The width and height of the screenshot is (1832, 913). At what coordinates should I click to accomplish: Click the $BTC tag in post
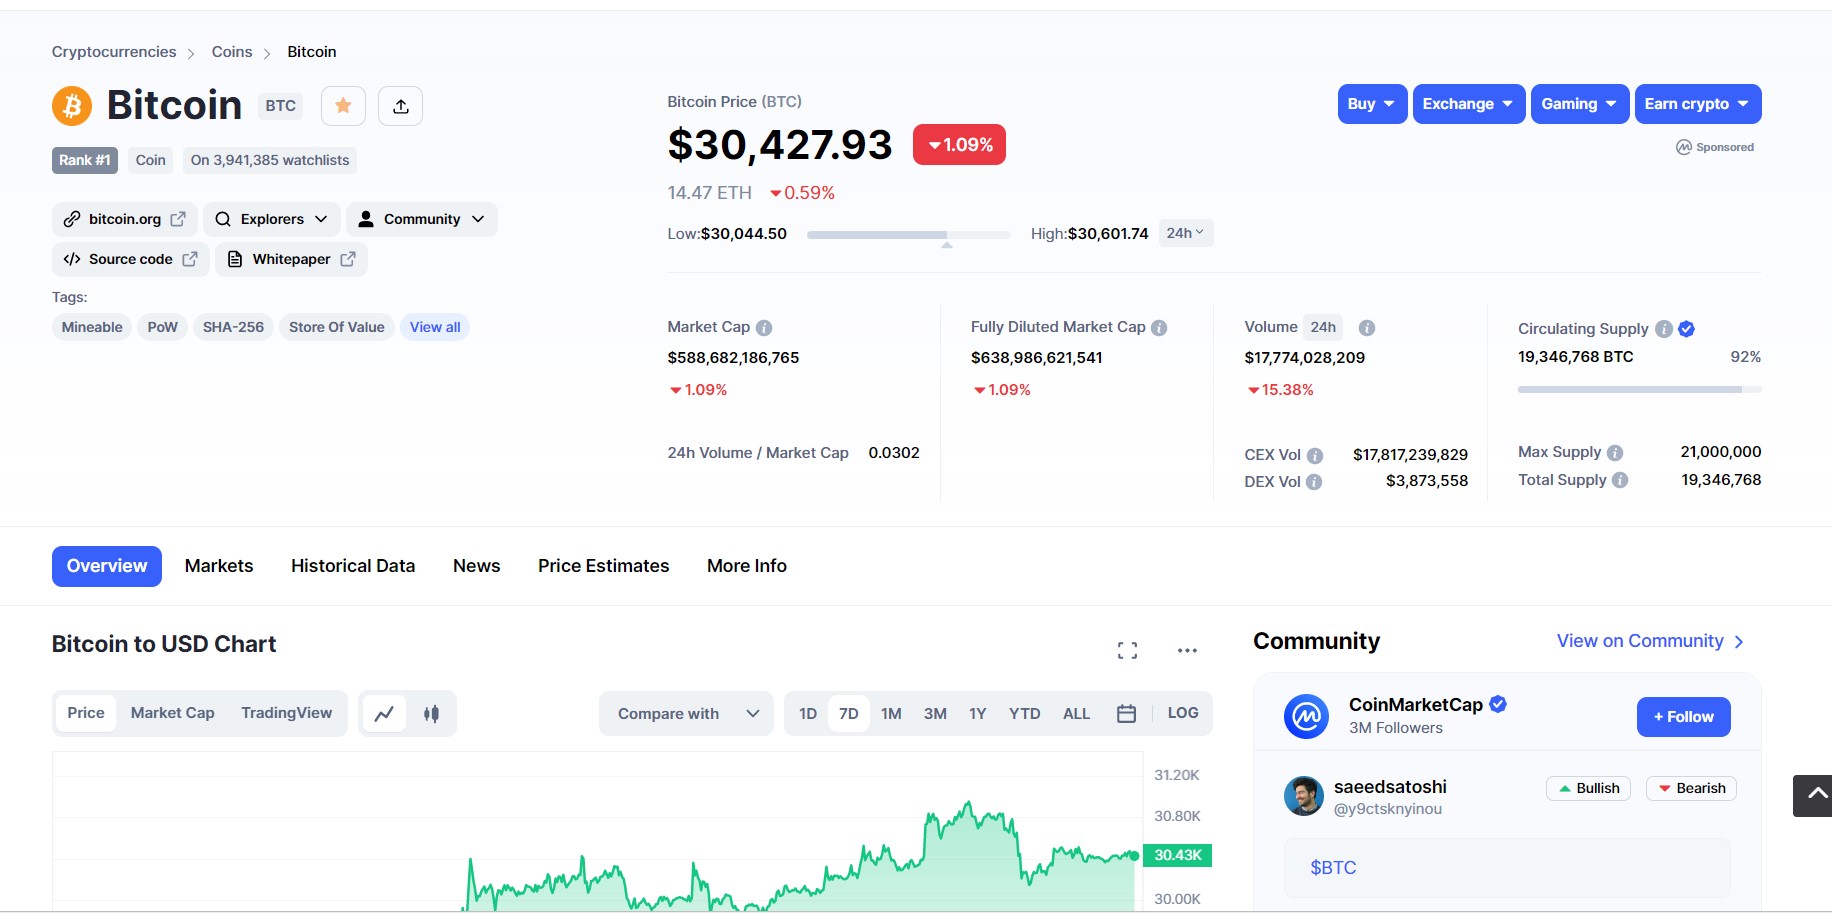1333,868
